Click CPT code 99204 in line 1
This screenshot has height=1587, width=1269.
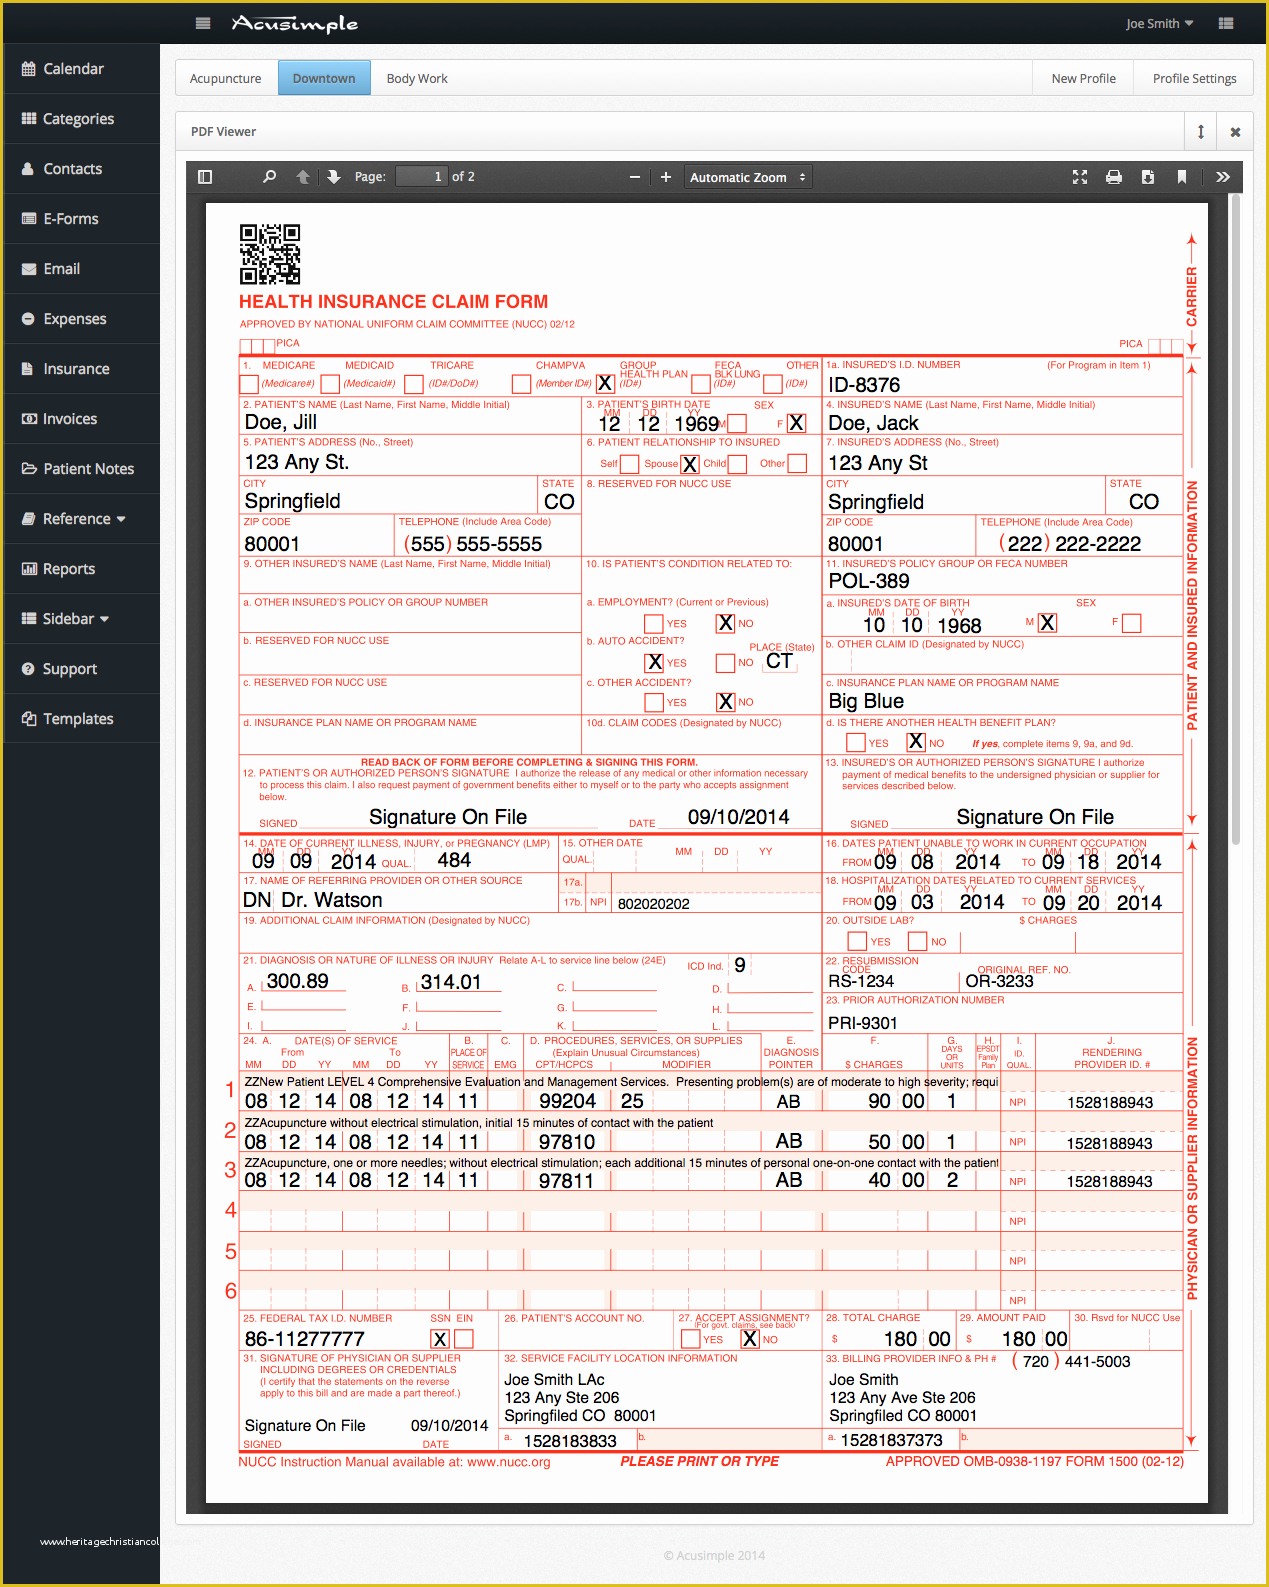567,1101
